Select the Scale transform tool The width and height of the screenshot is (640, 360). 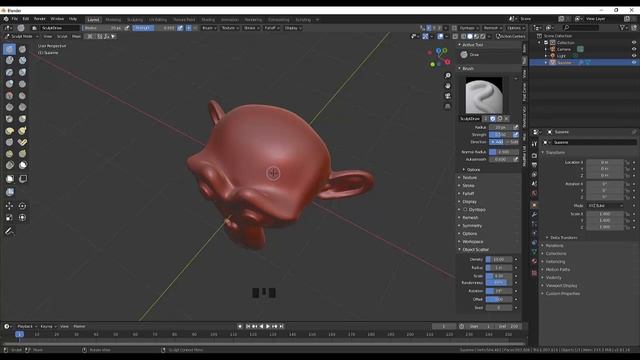click(9, 218)
